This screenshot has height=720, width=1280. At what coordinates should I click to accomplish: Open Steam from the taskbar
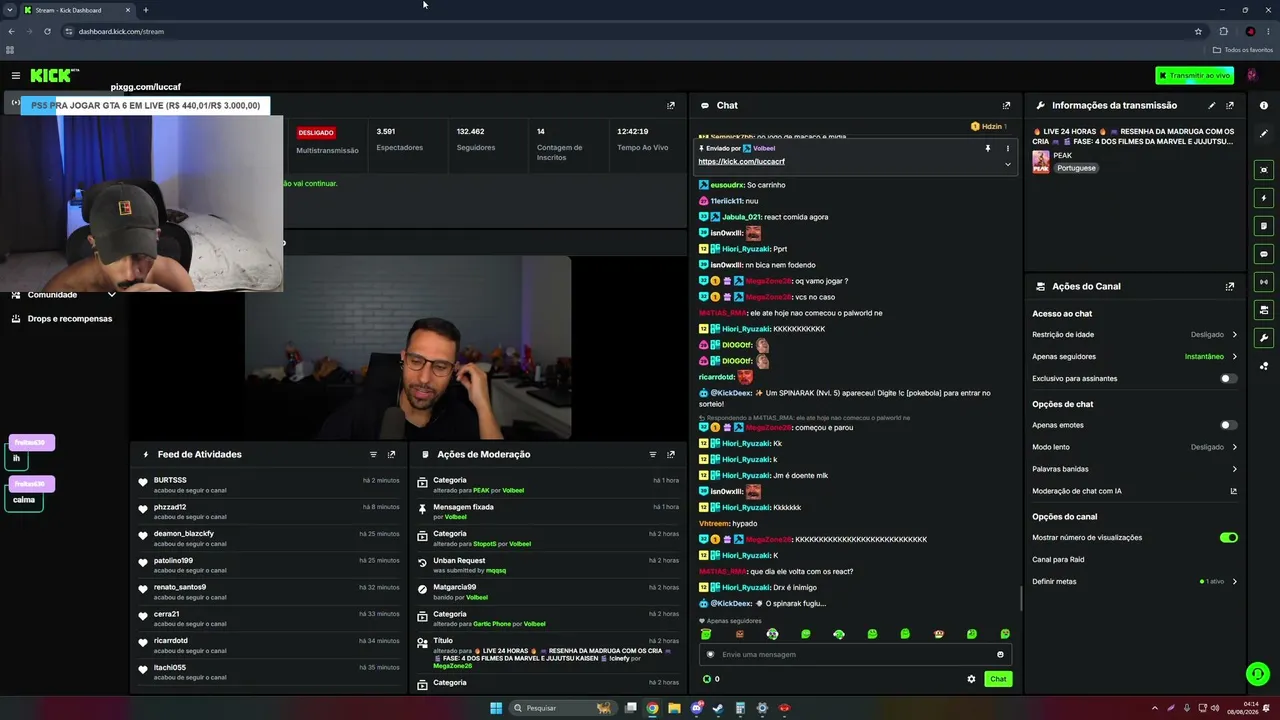click(718, 708)
